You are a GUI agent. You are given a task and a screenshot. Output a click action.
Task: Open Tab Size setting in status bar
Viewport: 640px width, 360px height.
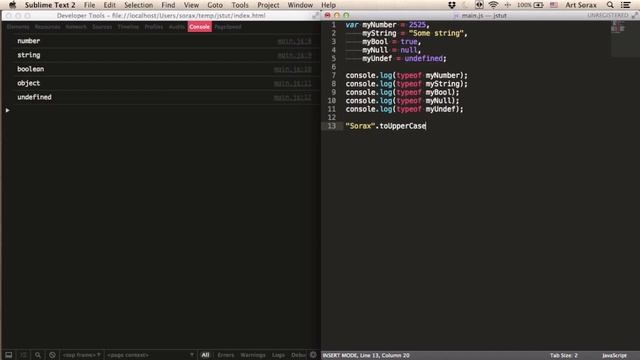click(563, 356)
